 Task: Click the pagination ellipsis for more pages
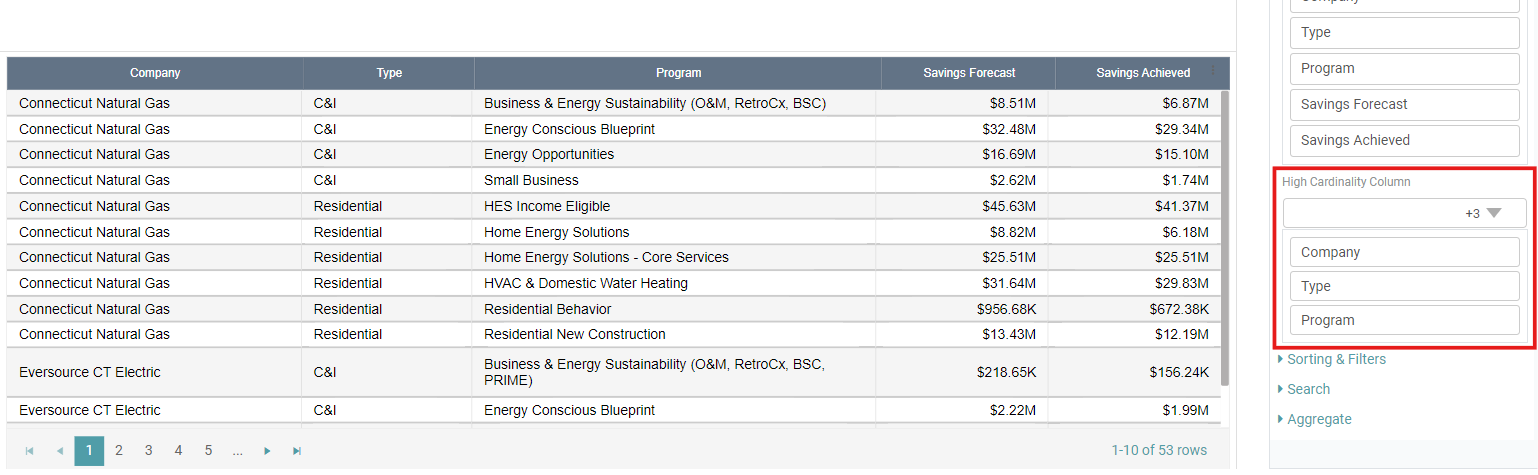pos(237,451)
